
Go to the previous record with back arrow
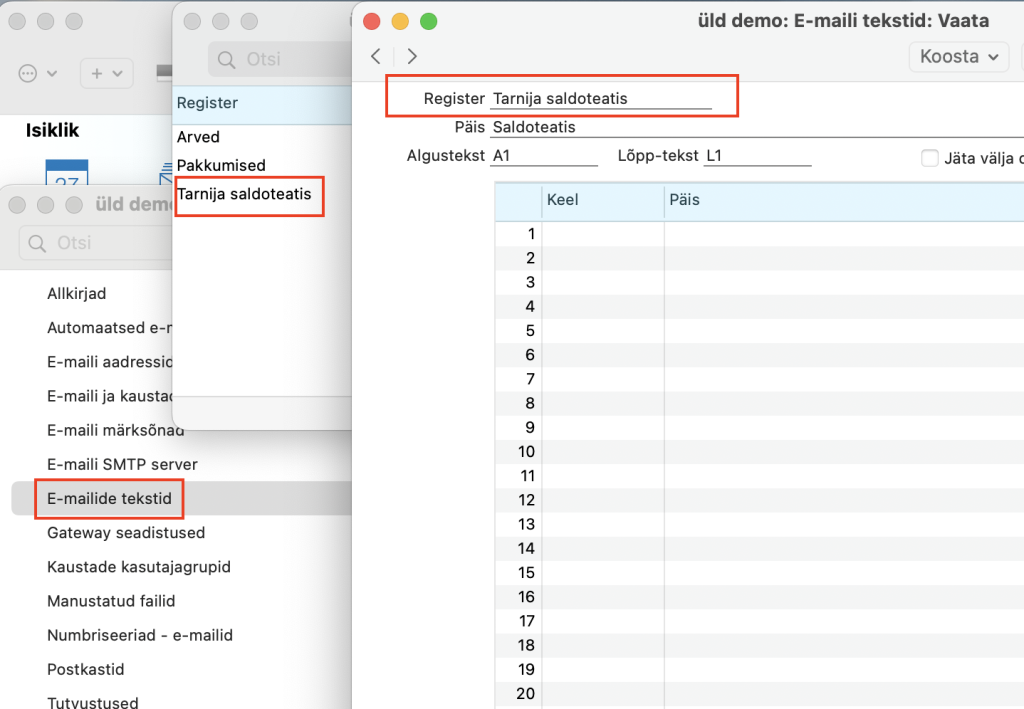(376, 56)
